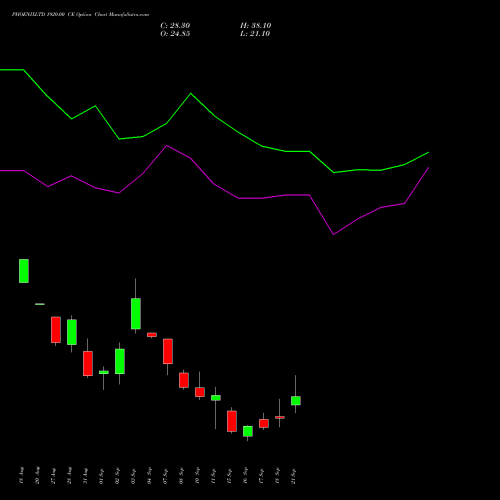Viewport: 500px width, 500px height.
Task: Click the 21 Sep date axis label
Action: click(x=293, y=475)
